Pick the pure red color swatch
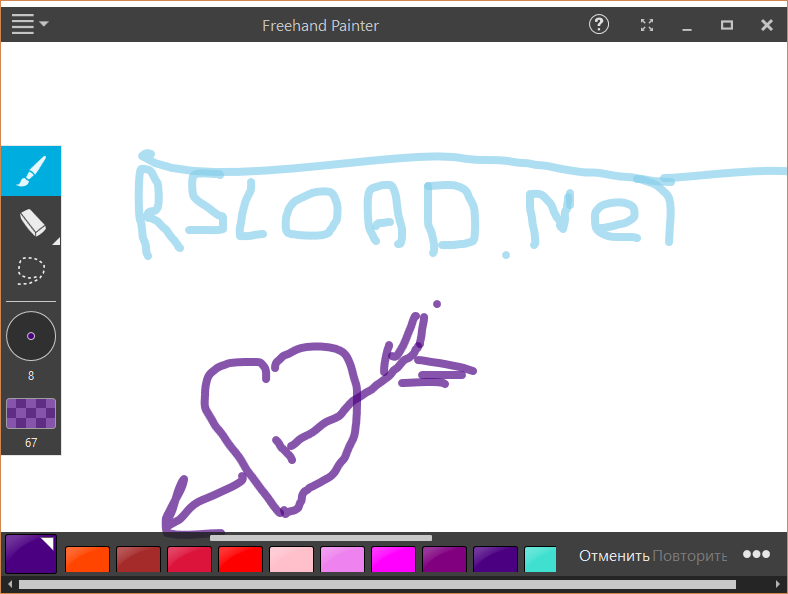Screen dimensions: 788x594 [240, 559]
